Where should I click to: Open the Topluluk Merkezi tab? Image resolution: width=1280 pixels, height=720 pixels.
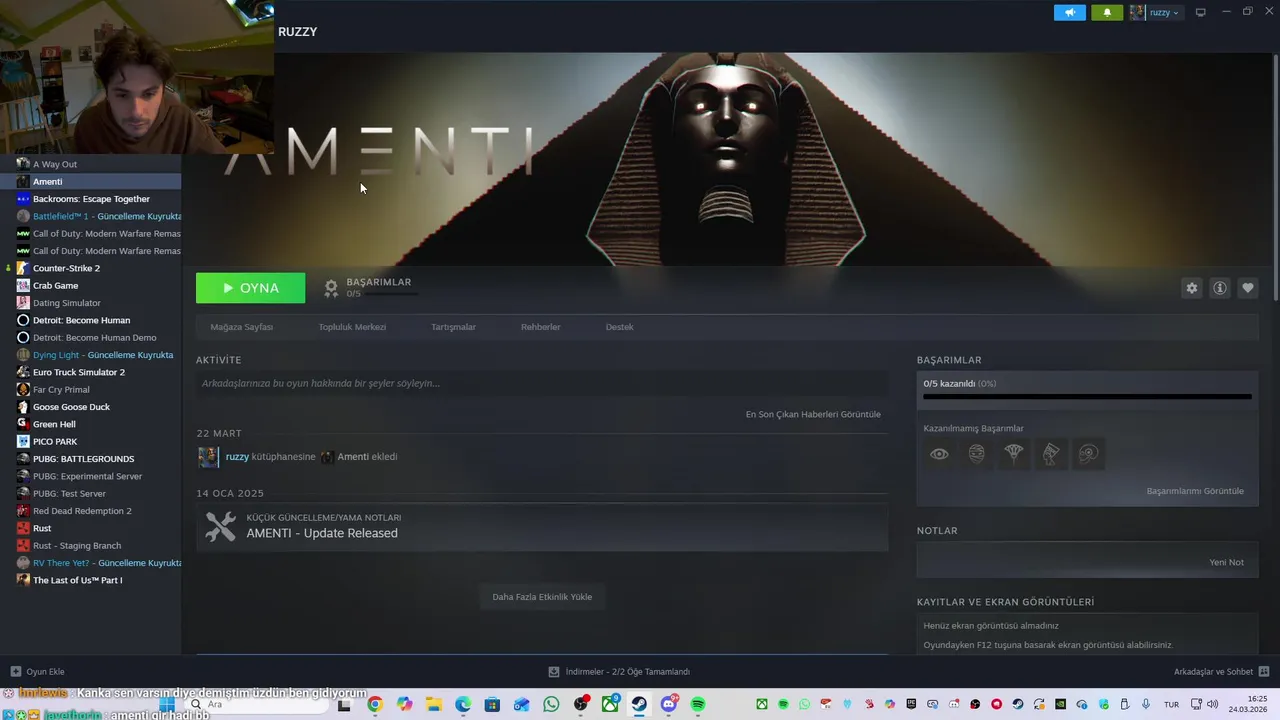(352, 327)
